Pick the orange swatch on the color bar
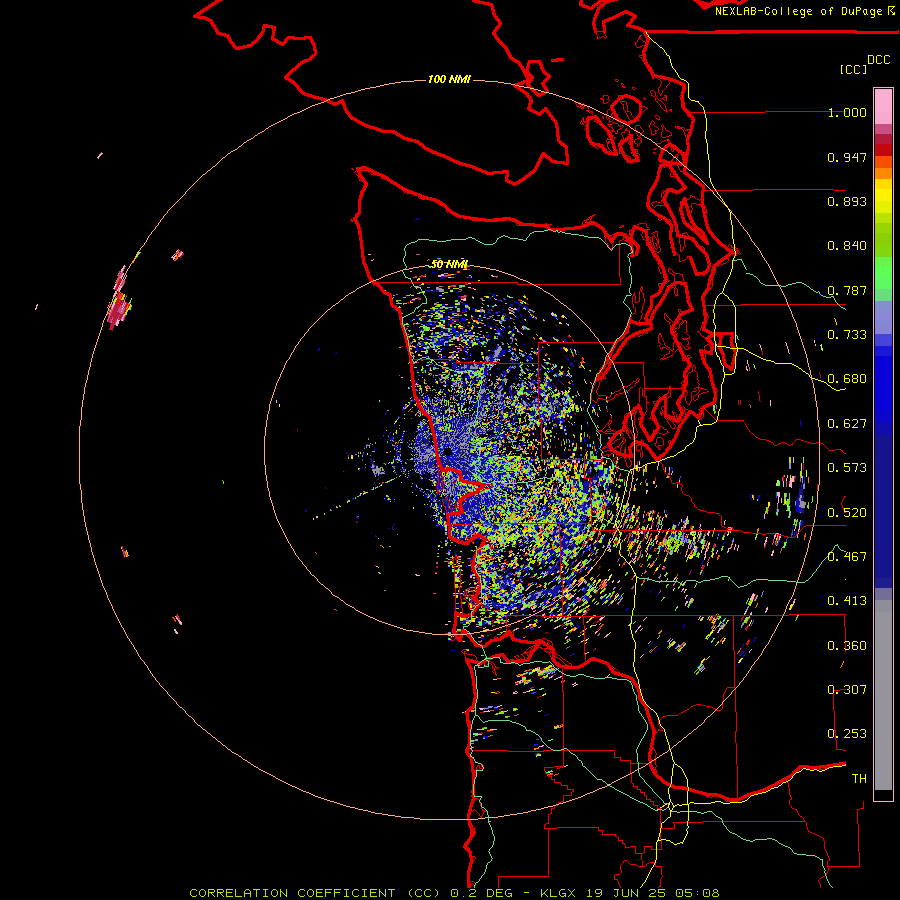This screenshot has width=900, height=900. [x=883, y=173]
